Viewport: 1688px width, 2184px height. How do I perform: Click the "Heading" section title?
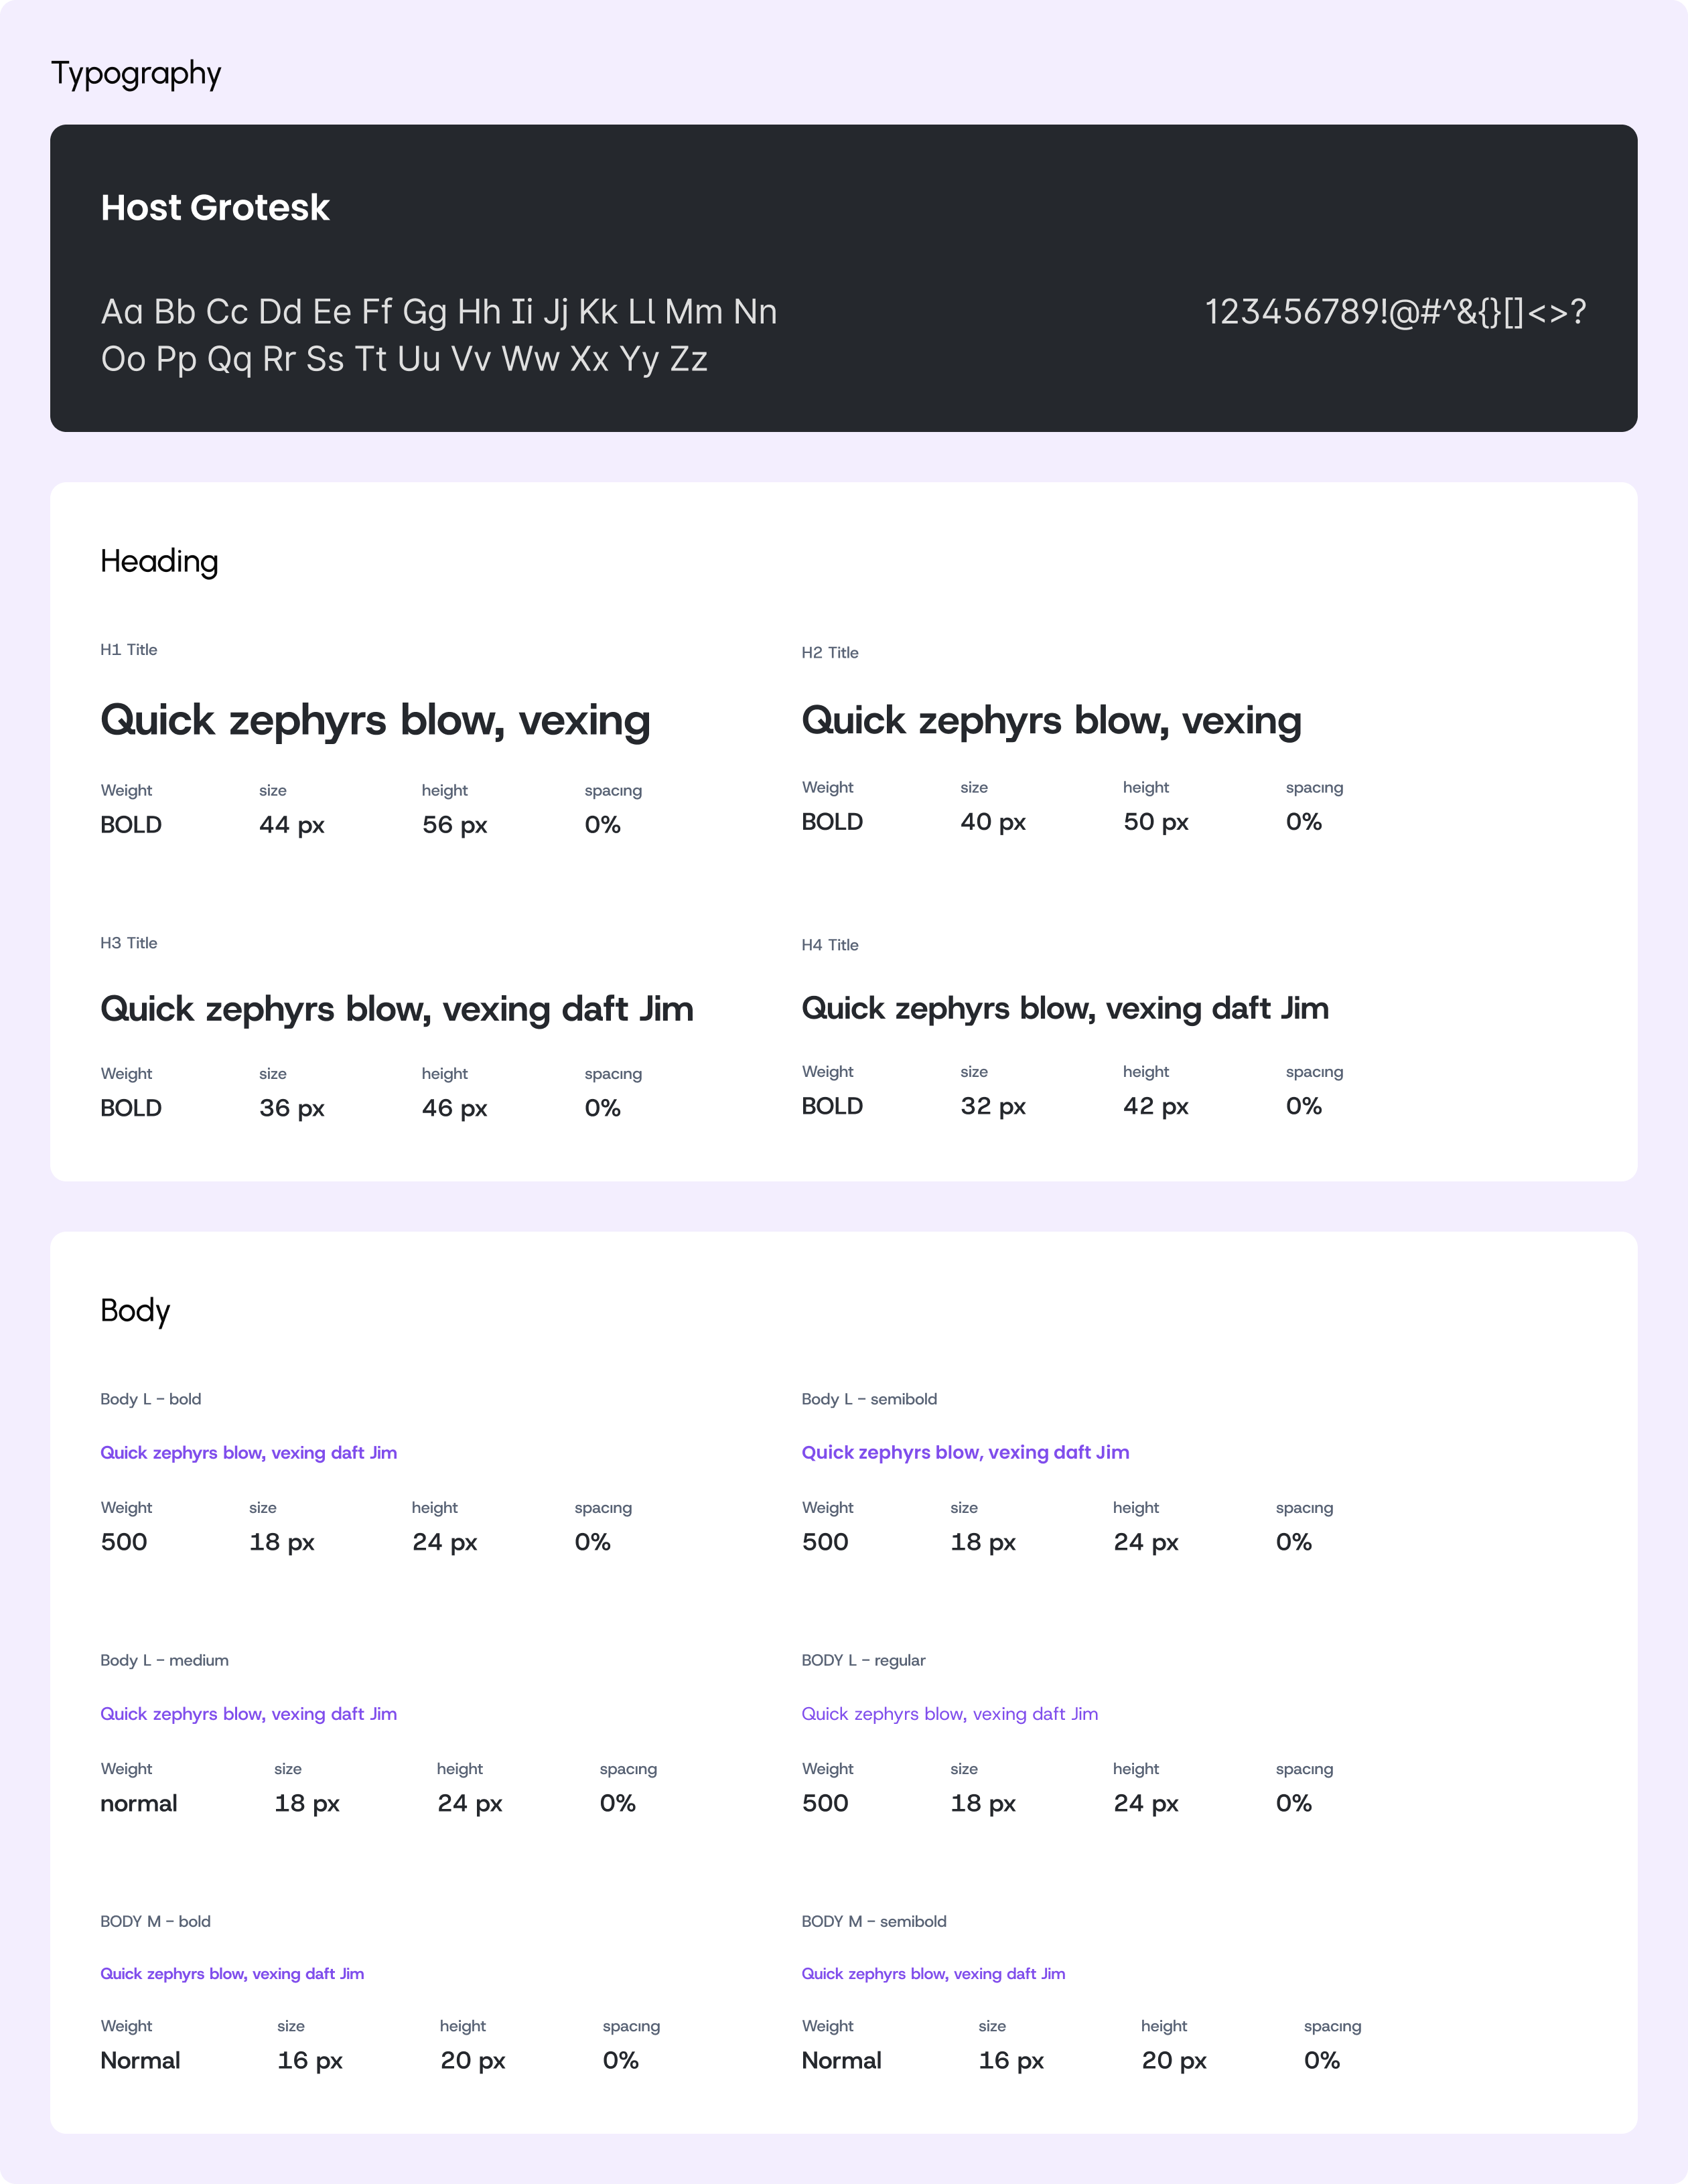point(159,561)
